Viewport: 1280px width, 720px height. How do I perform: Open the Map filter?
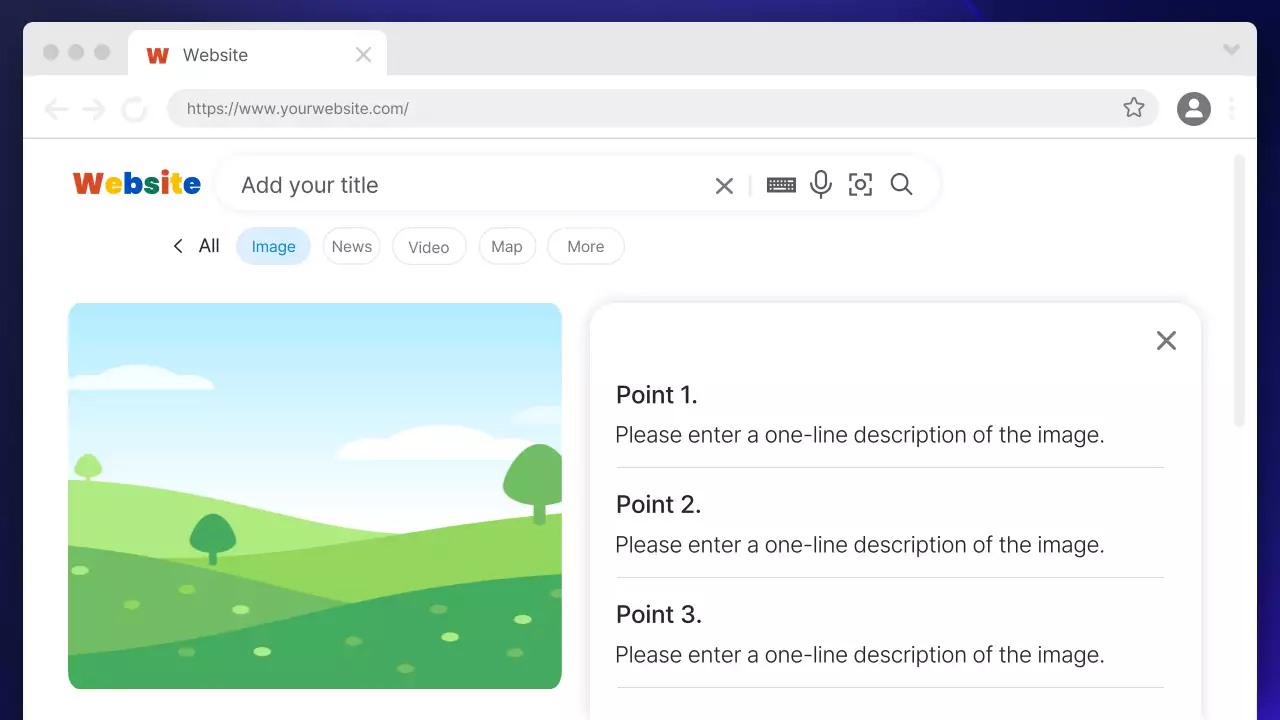pos(506,247)
